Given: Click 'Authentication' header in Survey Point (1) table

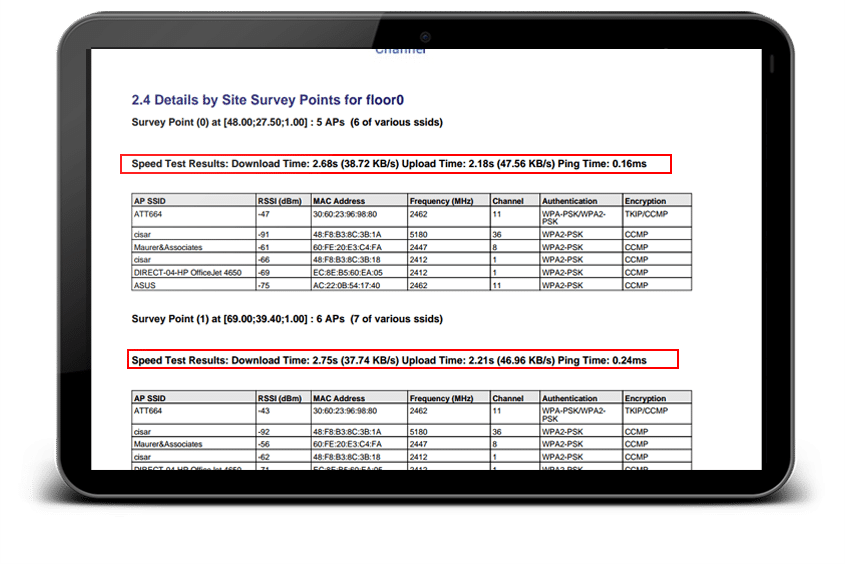Looking at the screenshot, I should [570, 398].
